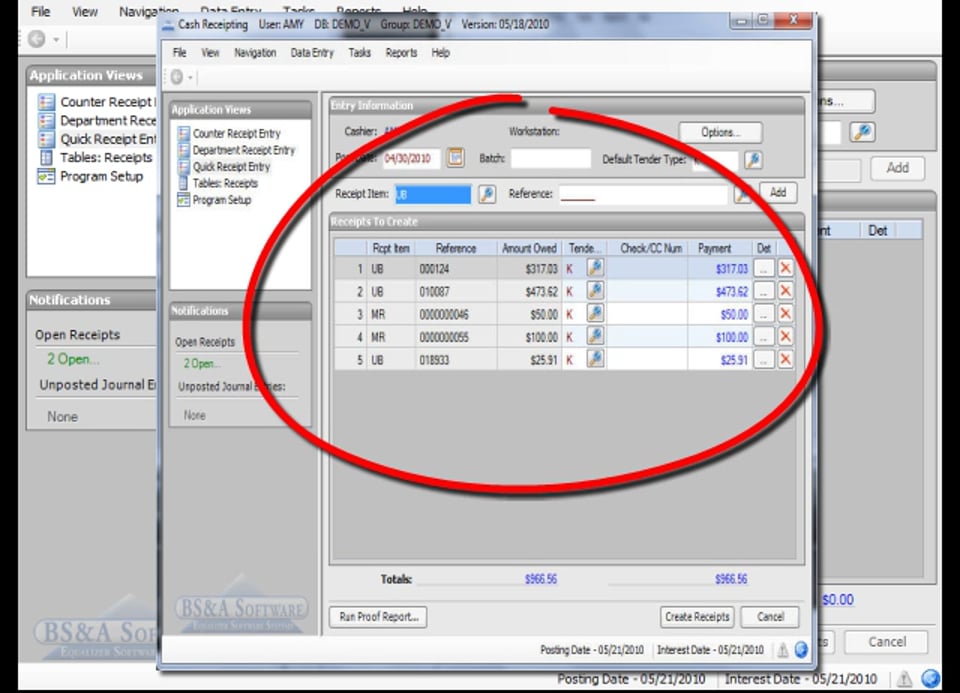Click warning icon in background window status bar

[x=904, y=679]
